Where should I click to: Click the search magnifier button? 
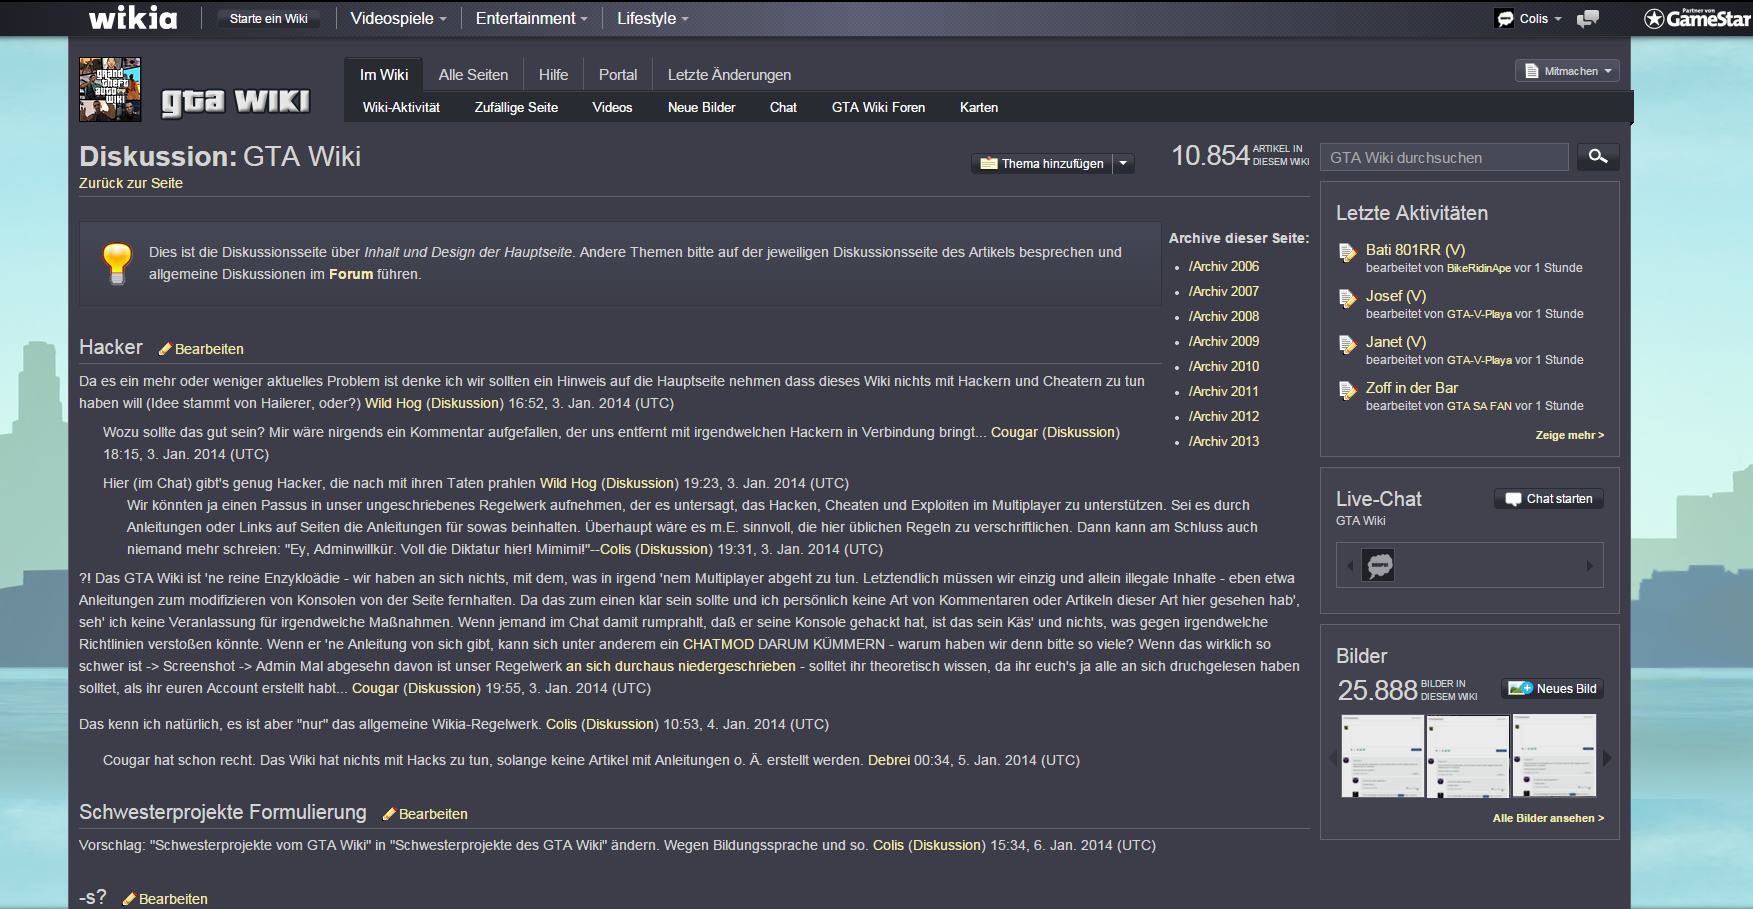(x=1598, y=157)
